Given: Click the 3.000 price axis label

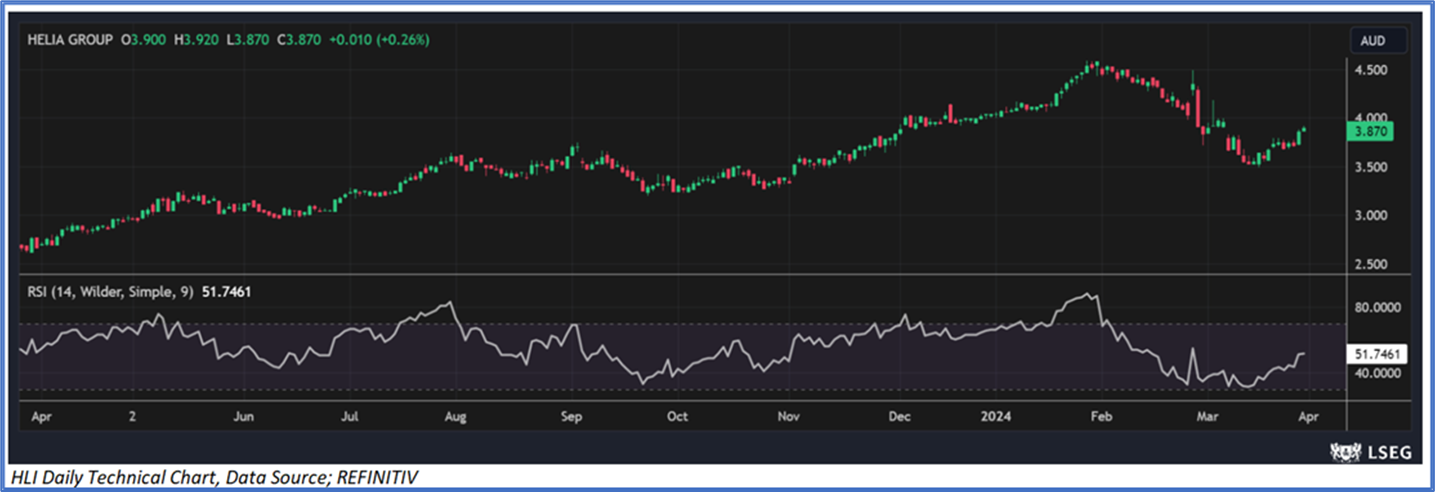Looking at the screenshot, I should pos(1371,215).
